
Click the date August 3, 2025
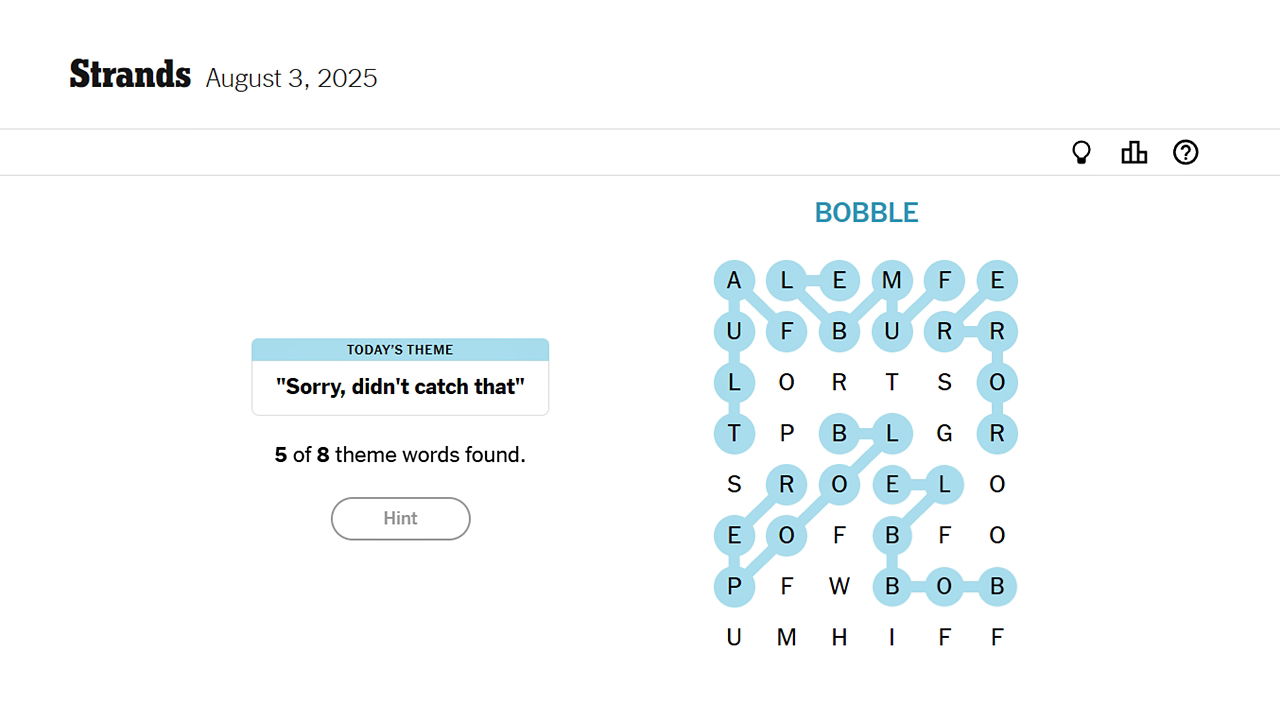tap(291, 78)
